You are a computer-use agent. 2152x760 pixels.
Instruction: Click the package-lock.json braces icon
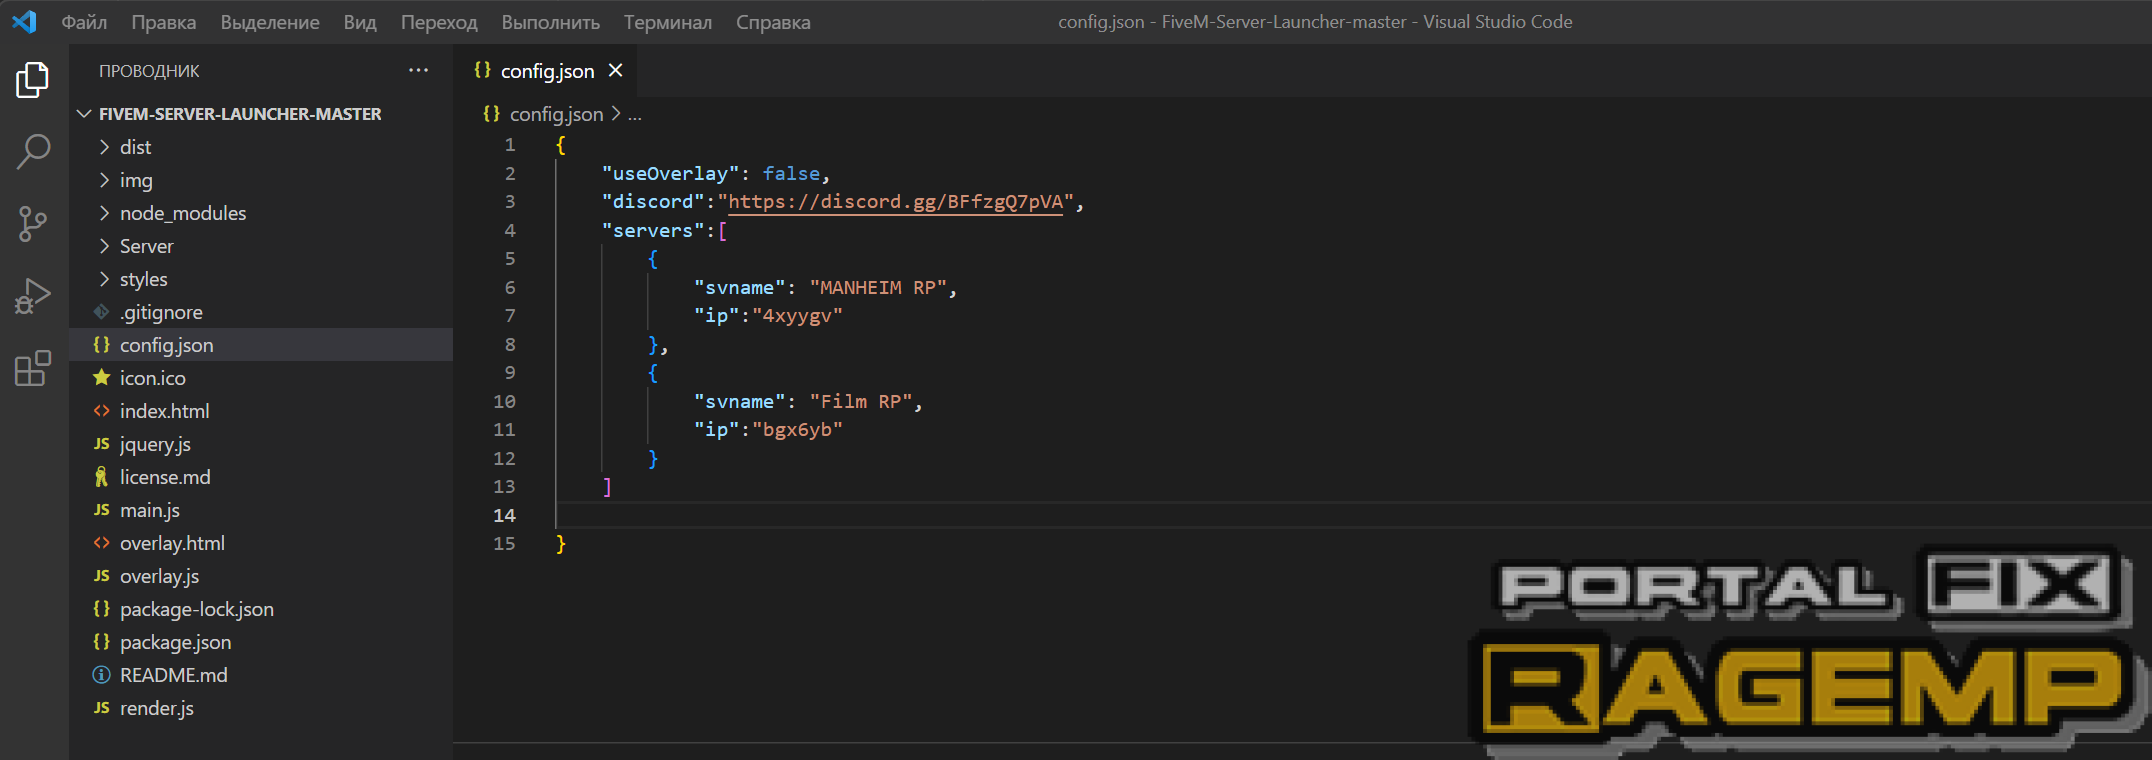point(101,609)
